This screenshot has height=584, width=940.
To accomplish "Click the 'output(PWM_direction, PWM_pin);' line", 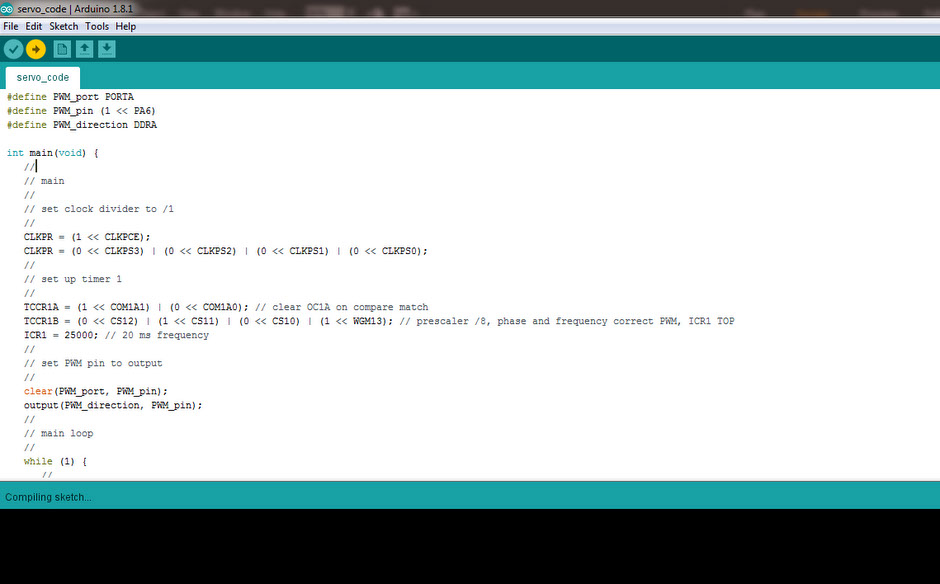I will click(x=113, y=405).
